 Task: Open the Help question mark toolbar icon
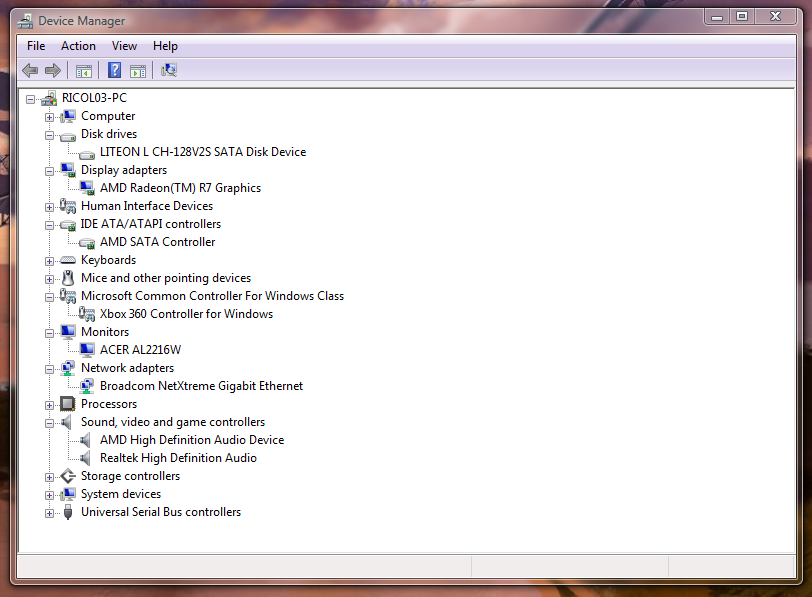tap(114, 70)
